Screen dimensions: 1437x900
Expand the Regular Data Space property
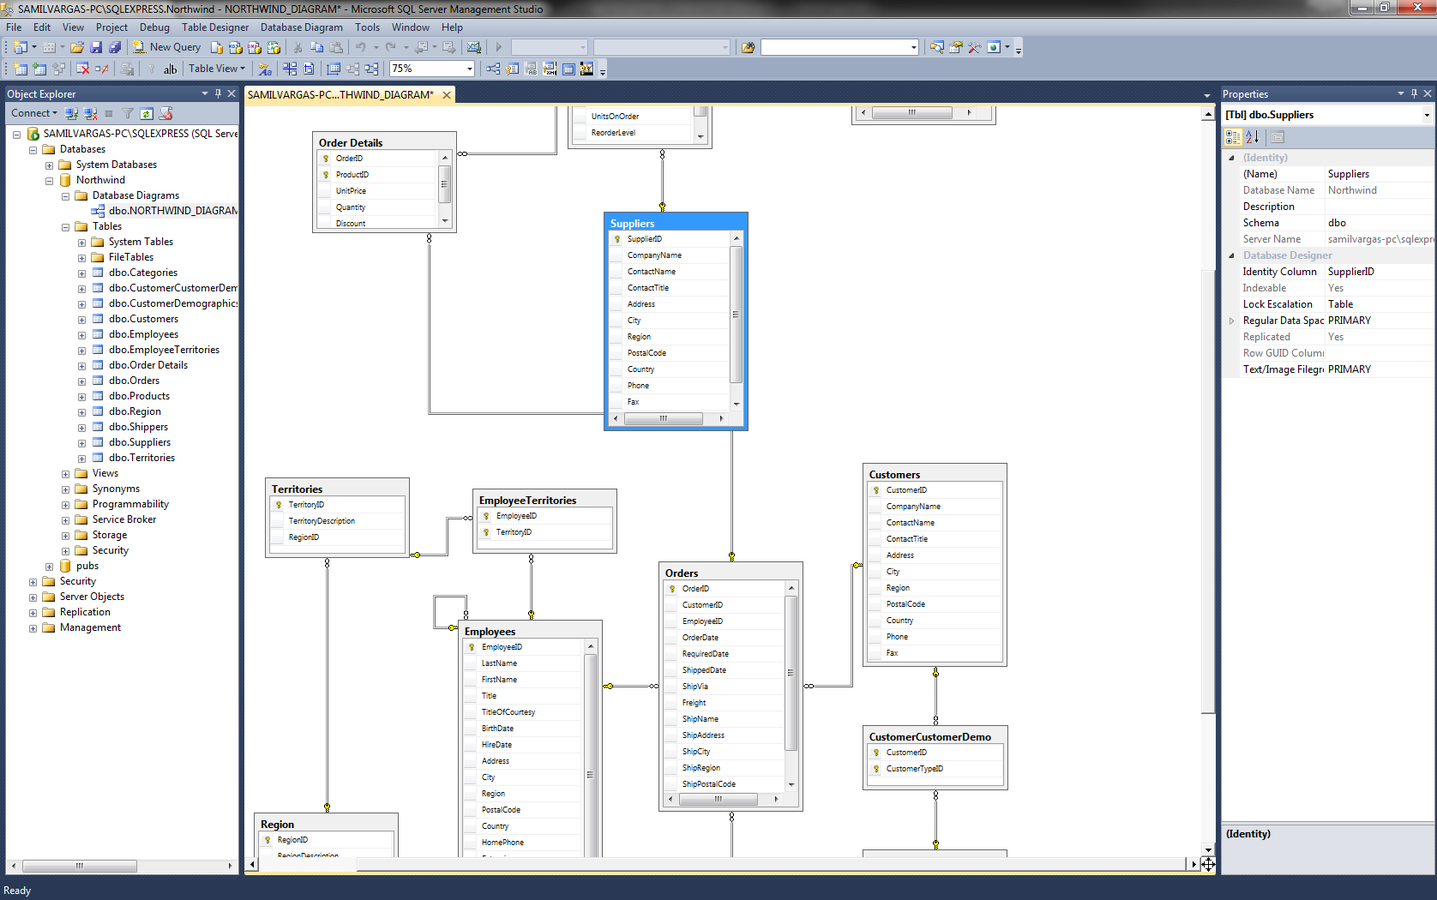[x=1232, y=321]
